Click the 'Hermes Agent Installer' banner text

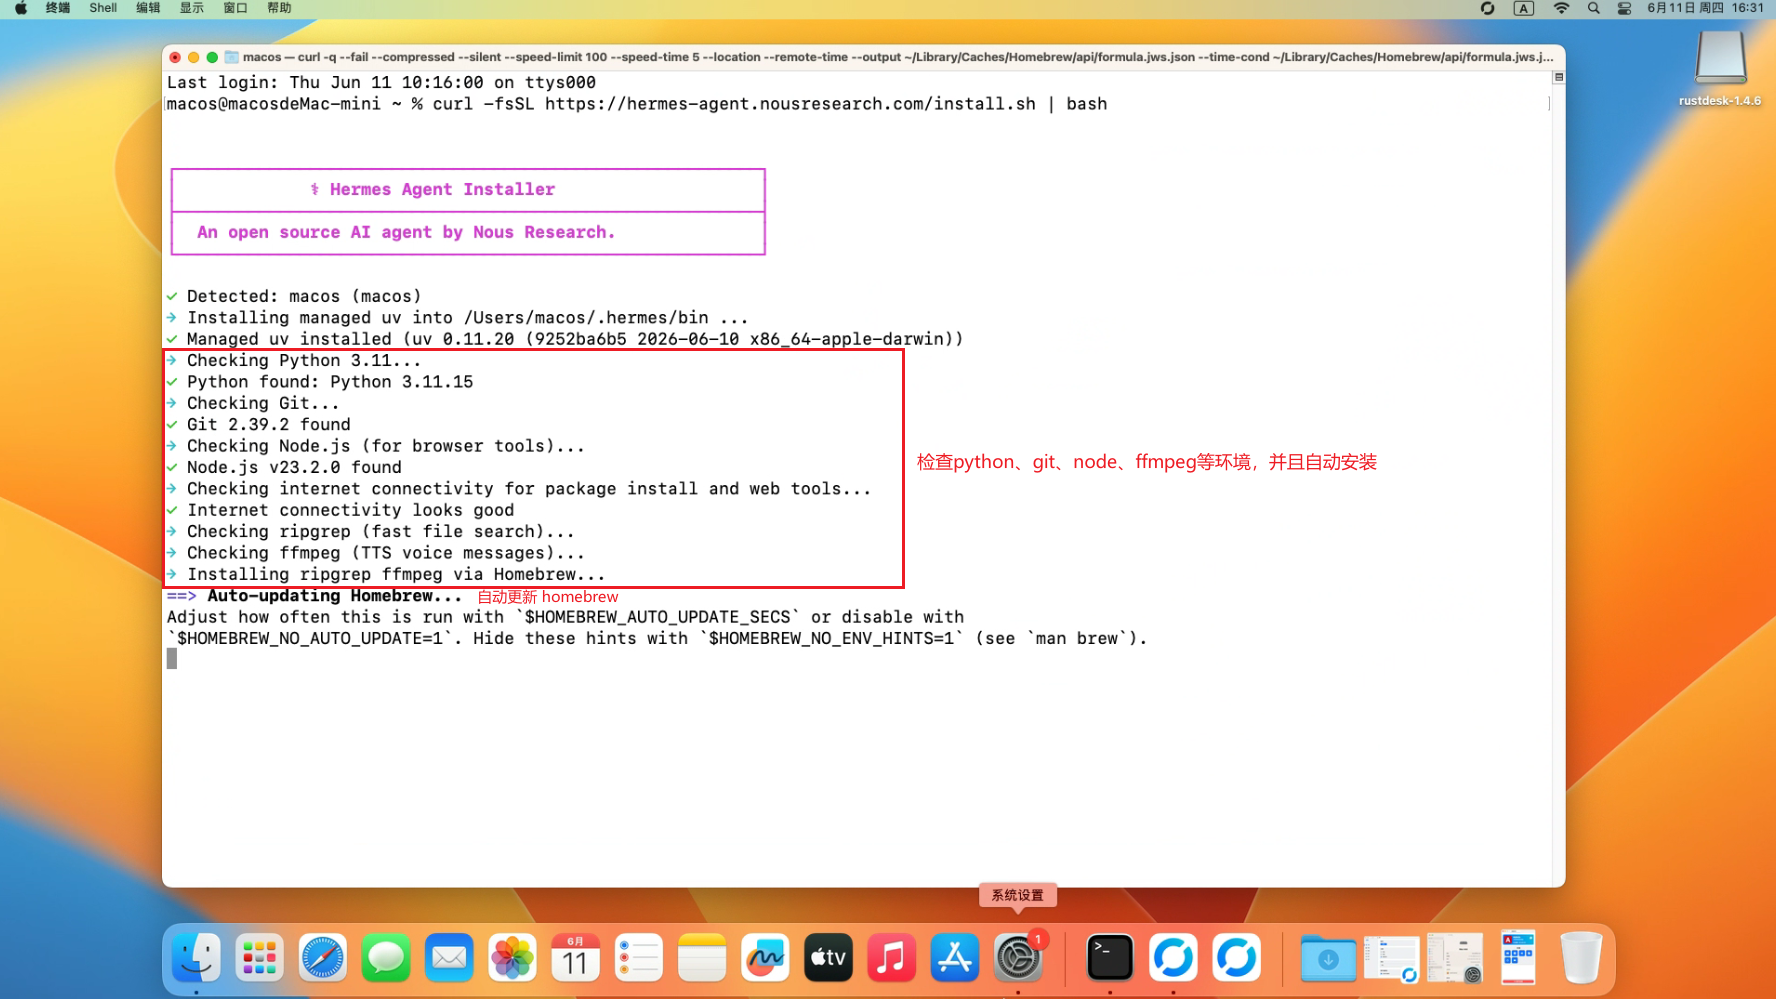441,189
